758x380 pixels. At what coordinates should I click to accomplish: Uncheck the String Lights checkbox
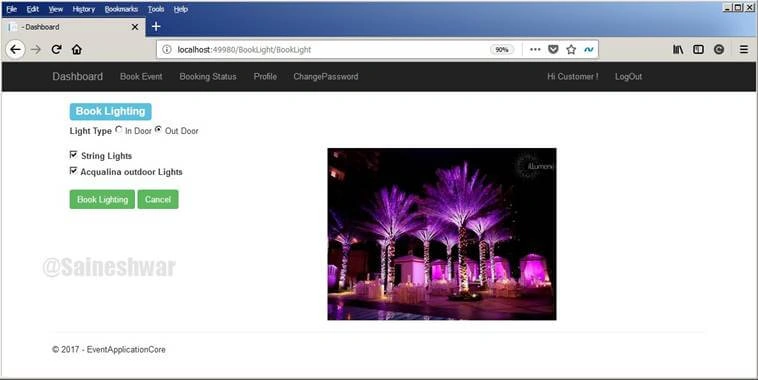[73, 155]
